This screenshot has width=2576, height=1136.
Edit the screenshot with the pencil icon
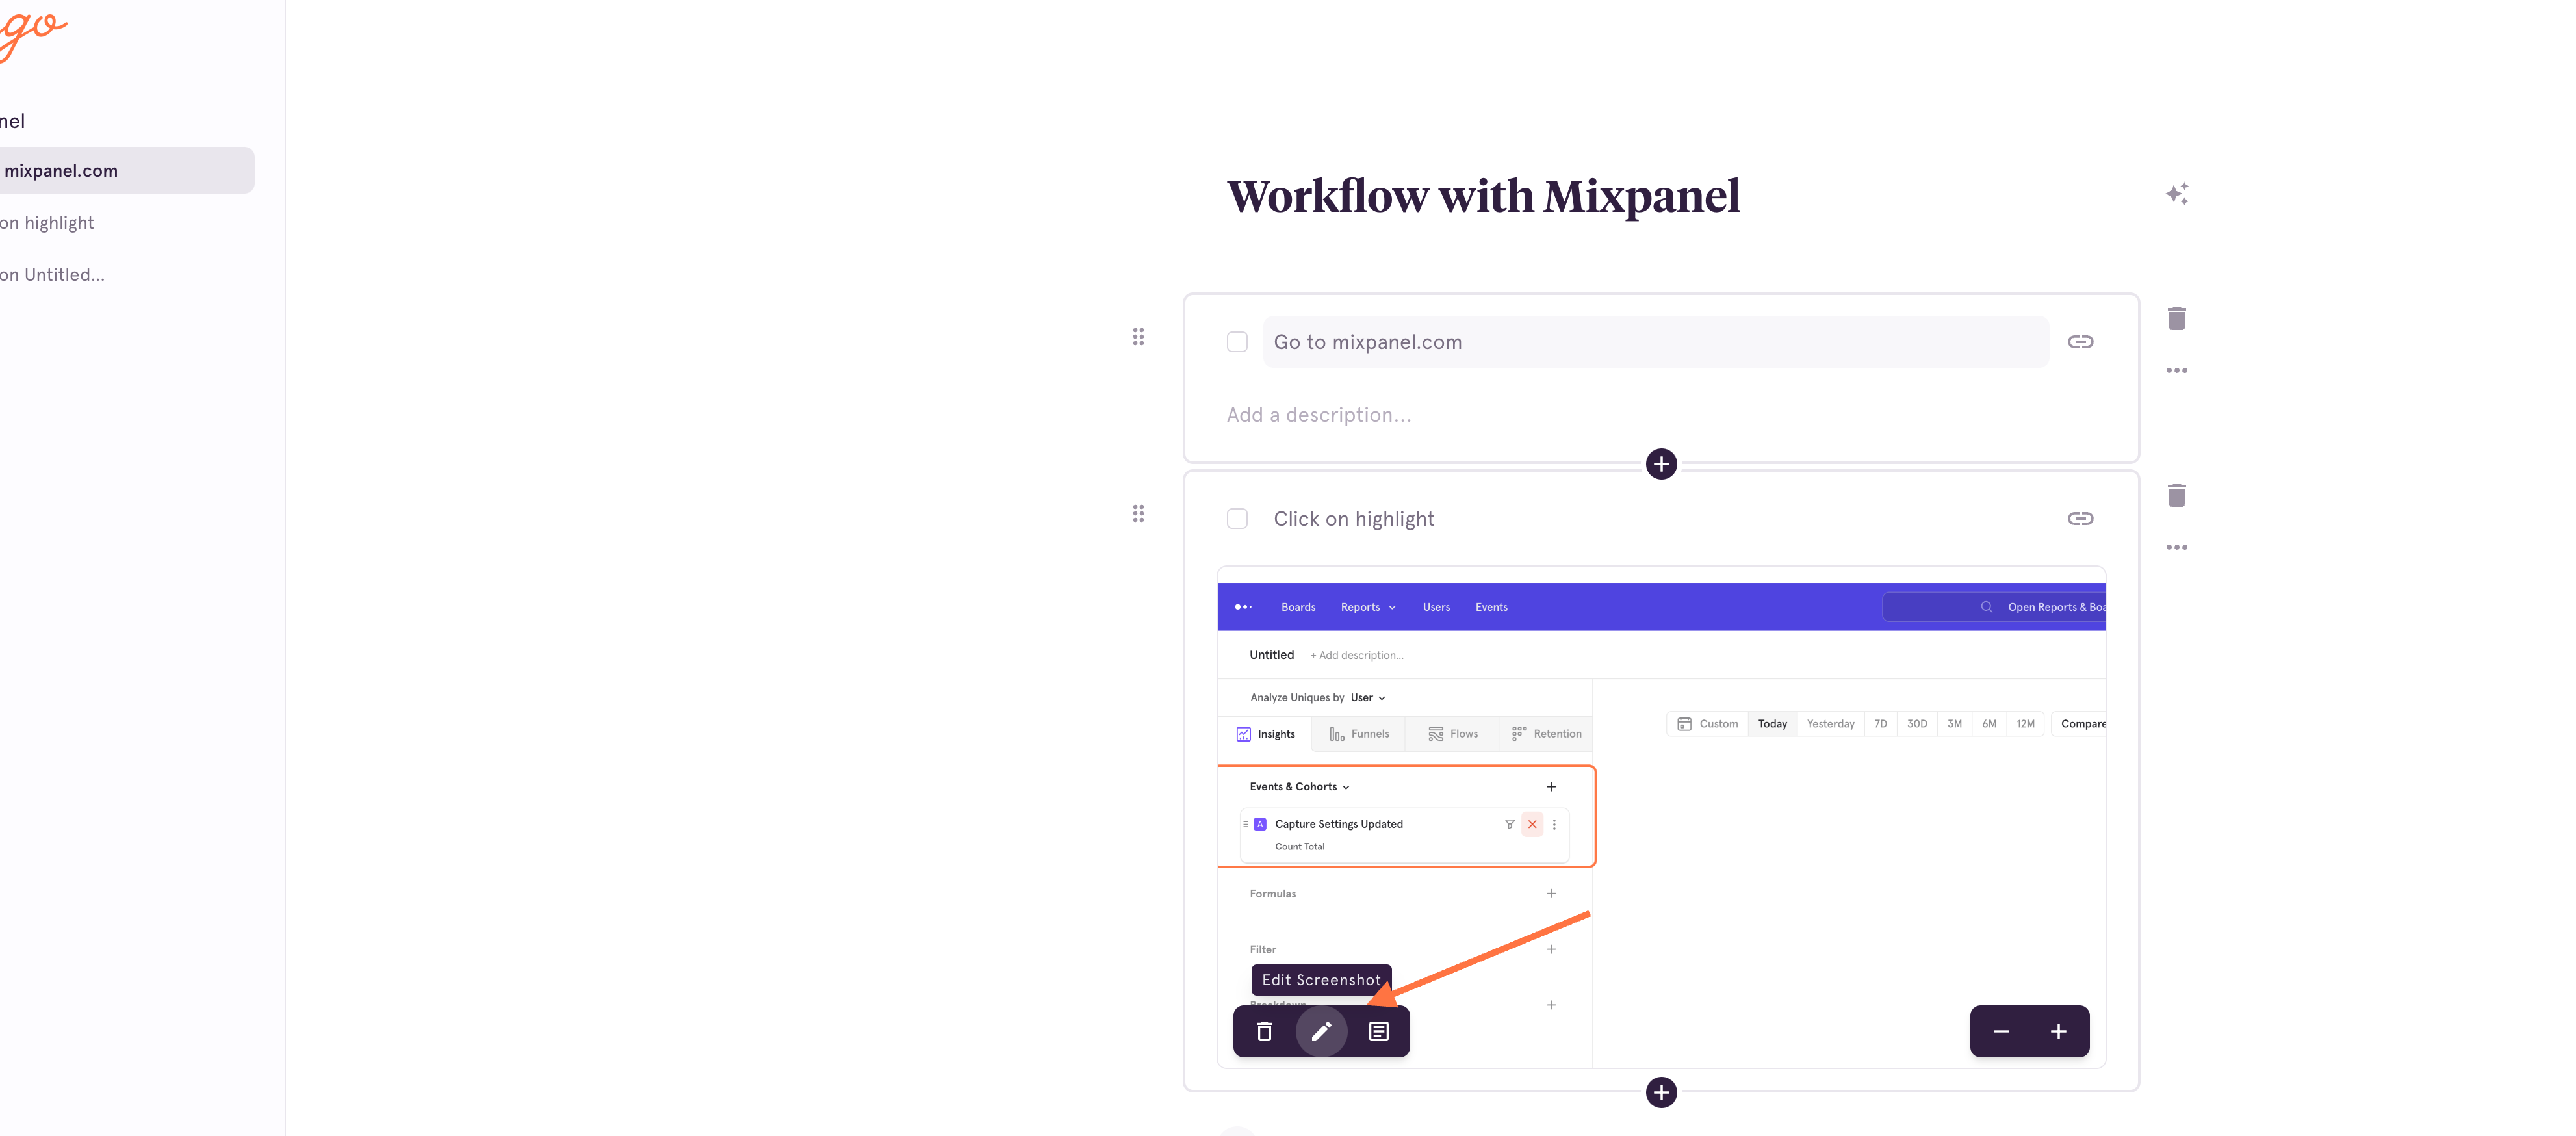pos(1321,1031)
